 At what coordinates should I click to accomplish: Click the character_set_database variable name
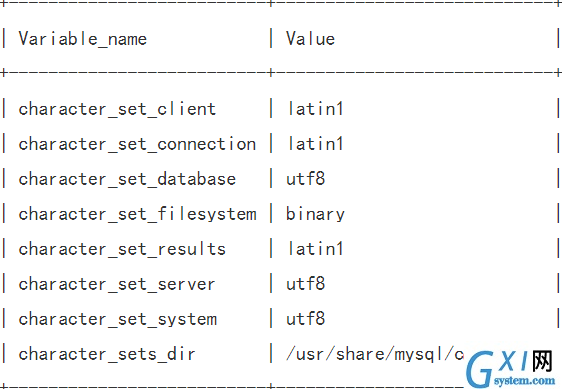(127, 179)
